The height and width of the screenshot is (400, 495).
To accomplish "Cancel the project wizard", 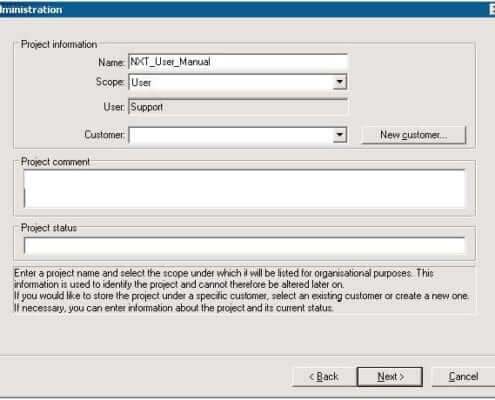I will click(463, 377).
